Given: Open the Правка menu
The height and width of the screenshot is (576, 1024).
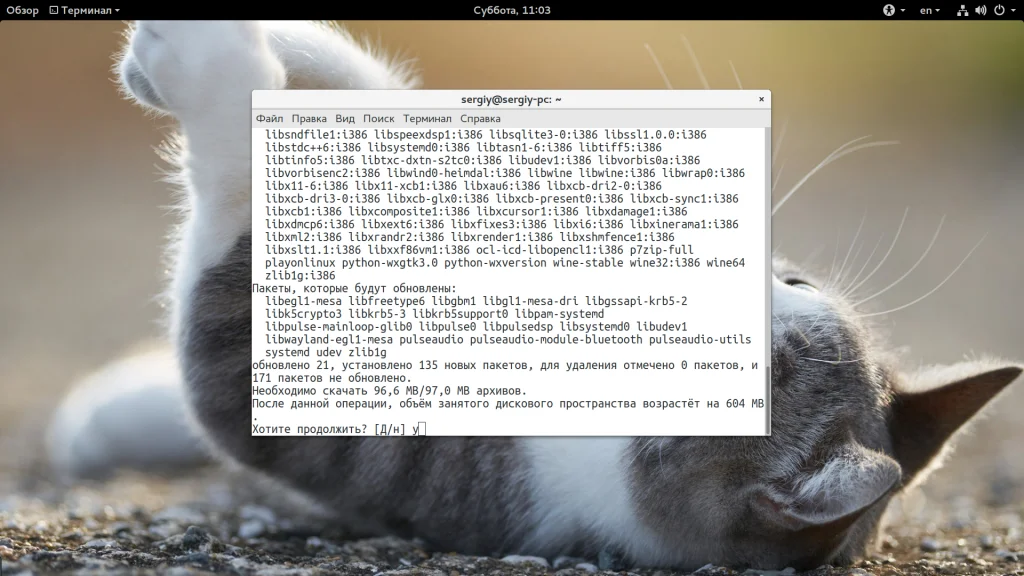Looking at the screenshot, I should click(x=309, y=118).
